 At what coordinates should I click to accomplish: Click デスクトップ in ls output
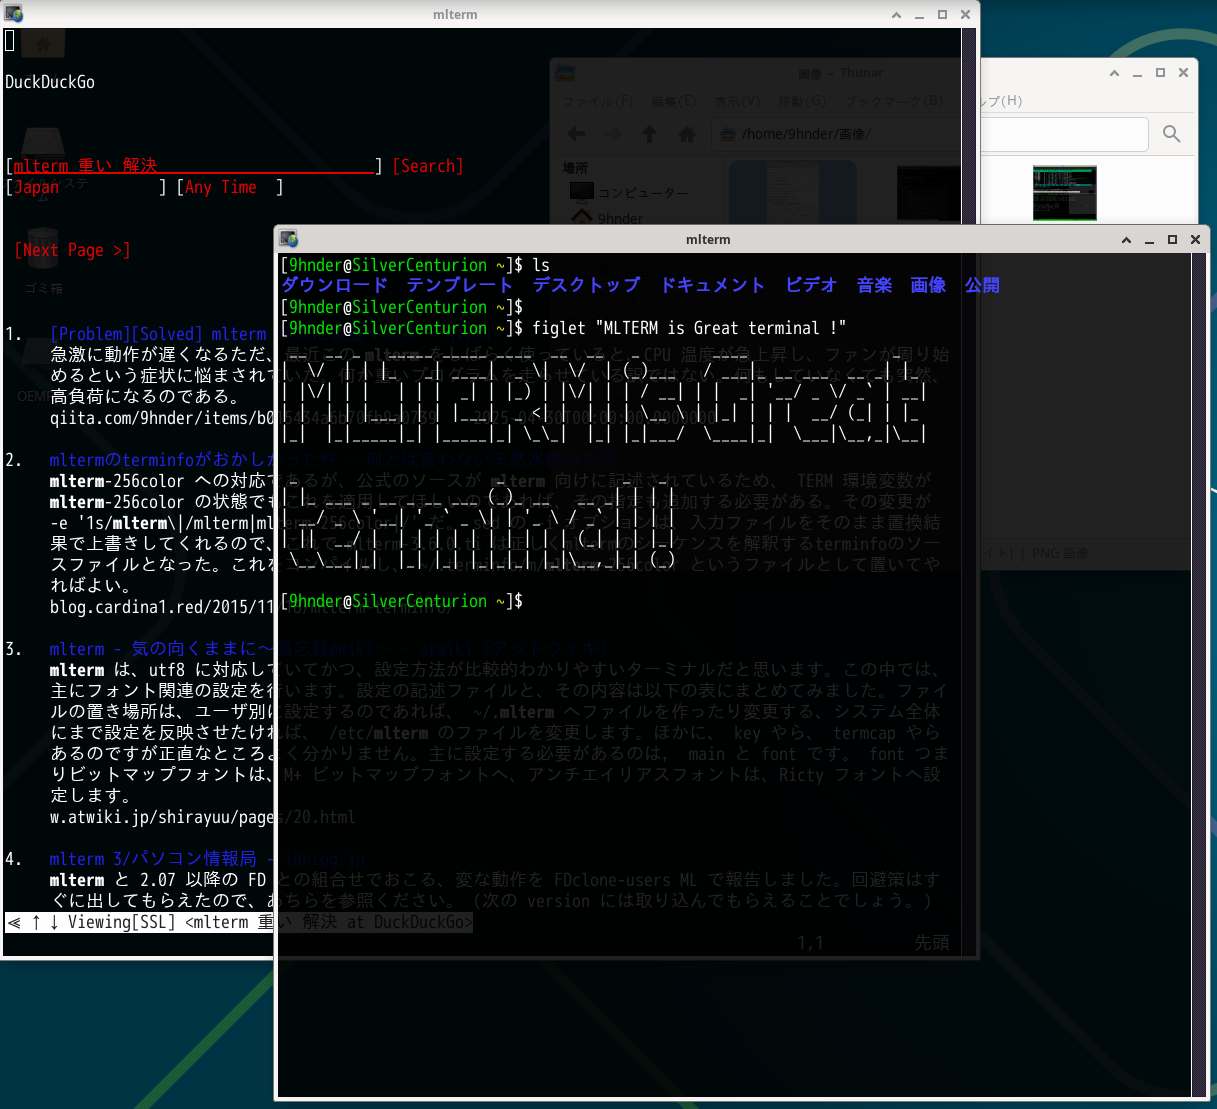(586, 285)
